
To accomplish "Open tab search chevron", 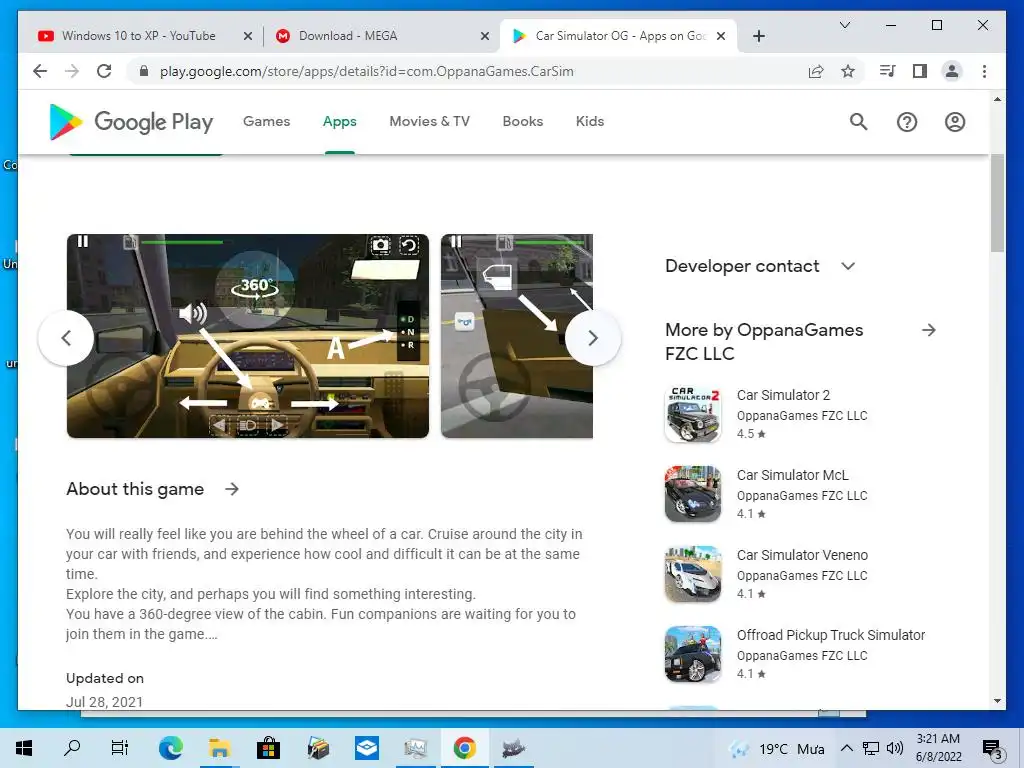I will coord(844,25).
